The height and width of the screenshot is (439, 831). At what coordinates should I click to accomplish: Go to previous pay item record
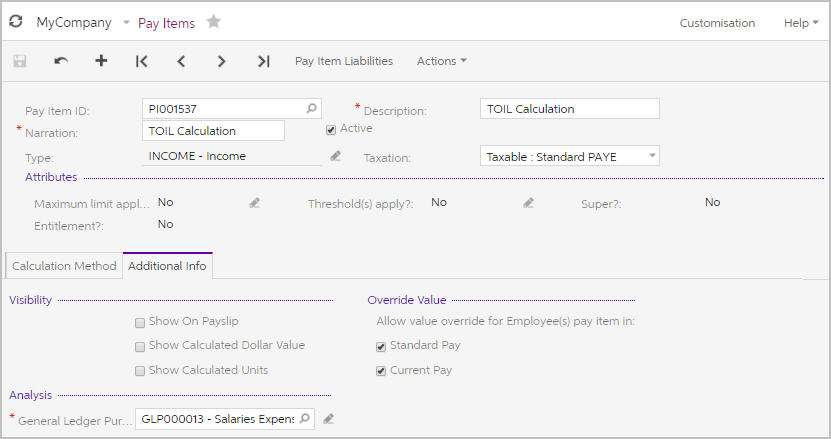[x=181, y=61]
